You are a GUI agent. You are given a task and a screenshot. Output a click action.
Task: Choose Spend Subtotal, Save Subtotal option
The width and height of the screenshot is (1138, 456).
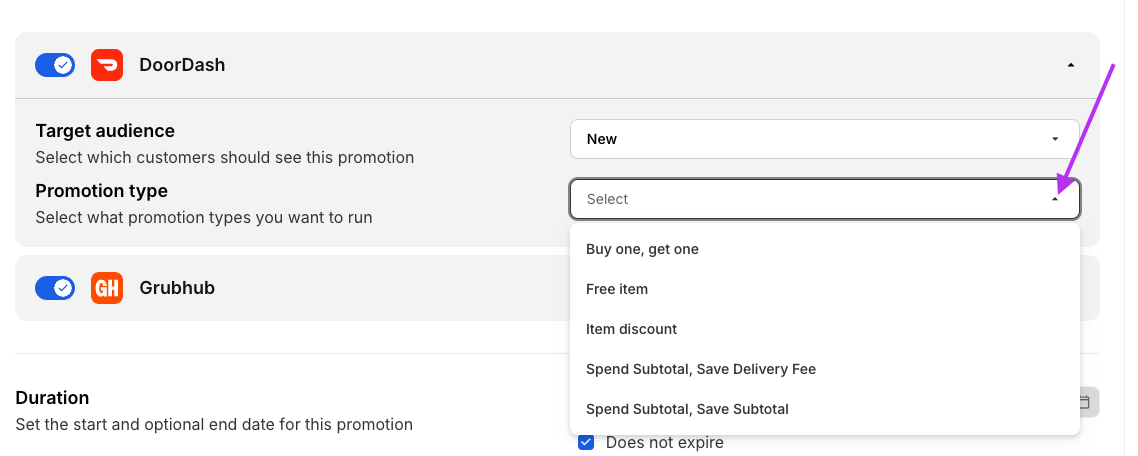click(x=687, y=409)
